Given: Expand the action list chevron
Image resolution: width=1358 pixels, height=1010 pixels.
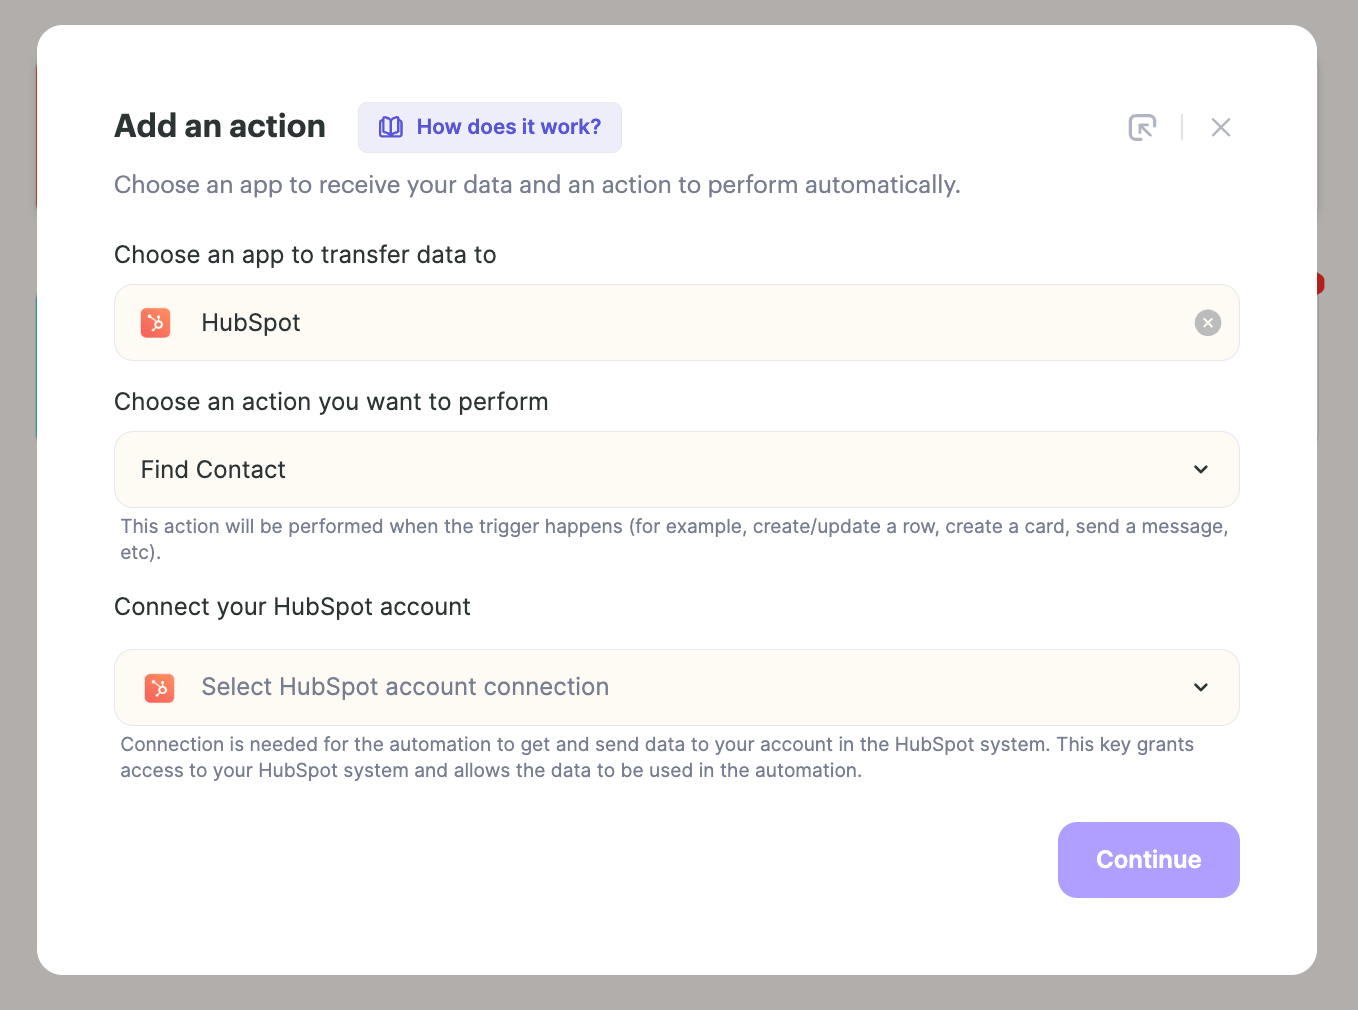Looking at the screenshot, I should [x=1201, y=470].
